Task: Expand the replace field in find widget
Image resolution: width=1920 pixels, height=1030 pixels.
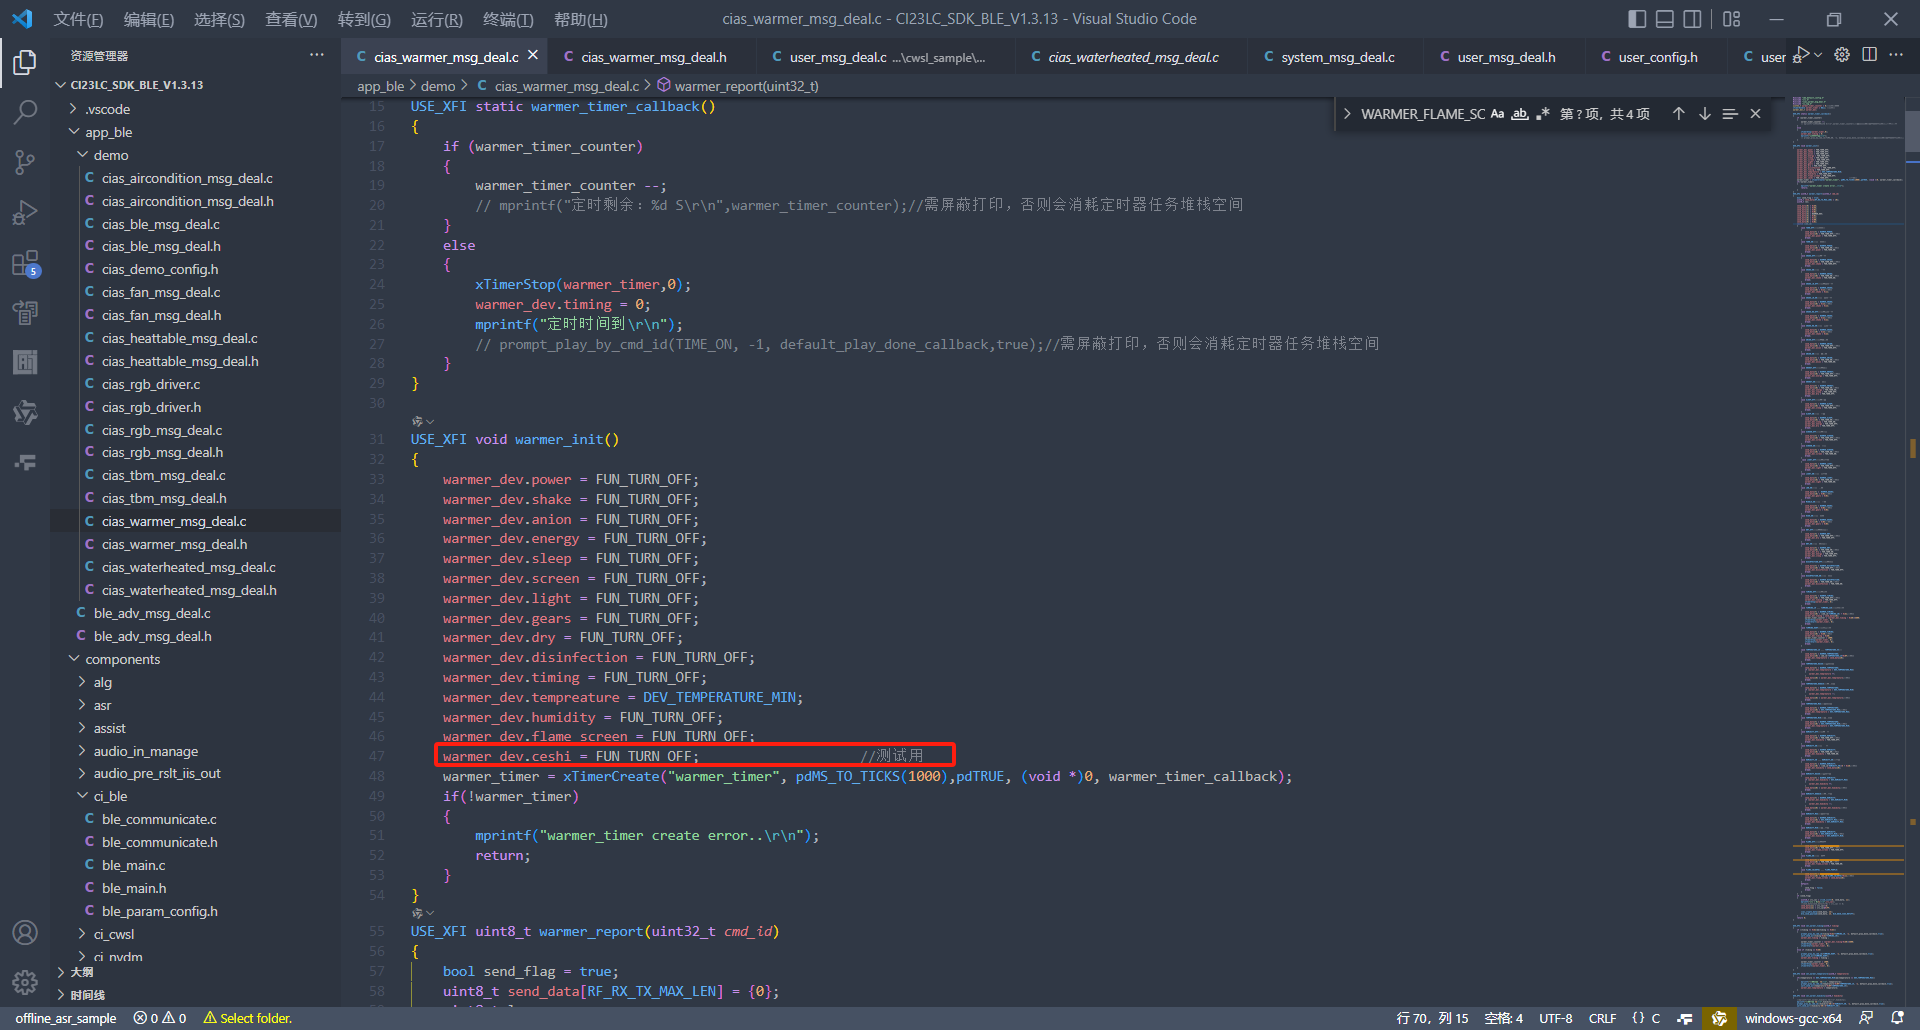Action: tap(1347, 114)
